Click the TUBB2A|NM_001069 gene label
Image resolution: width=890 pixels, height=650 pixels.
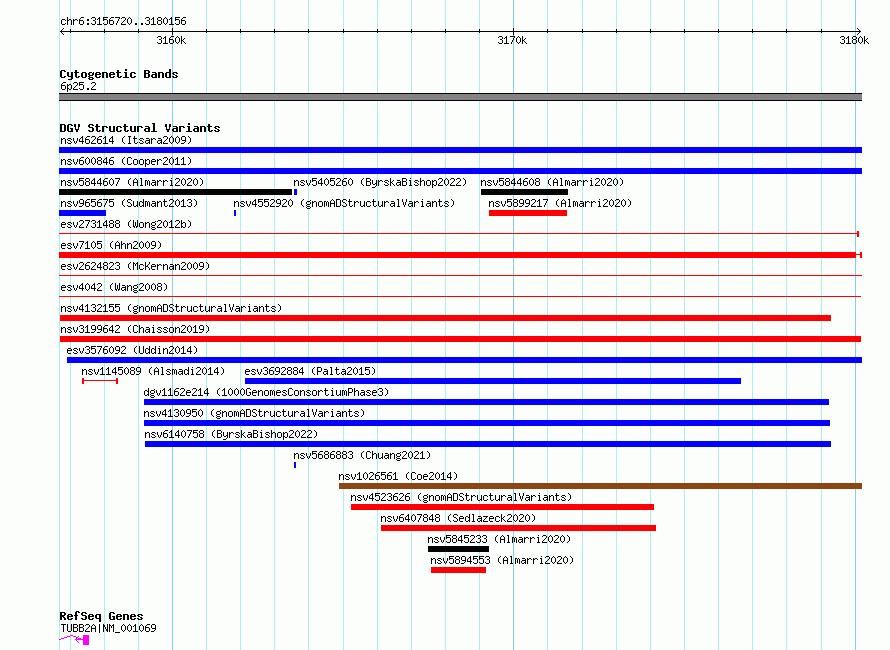[x=108, y=628]
